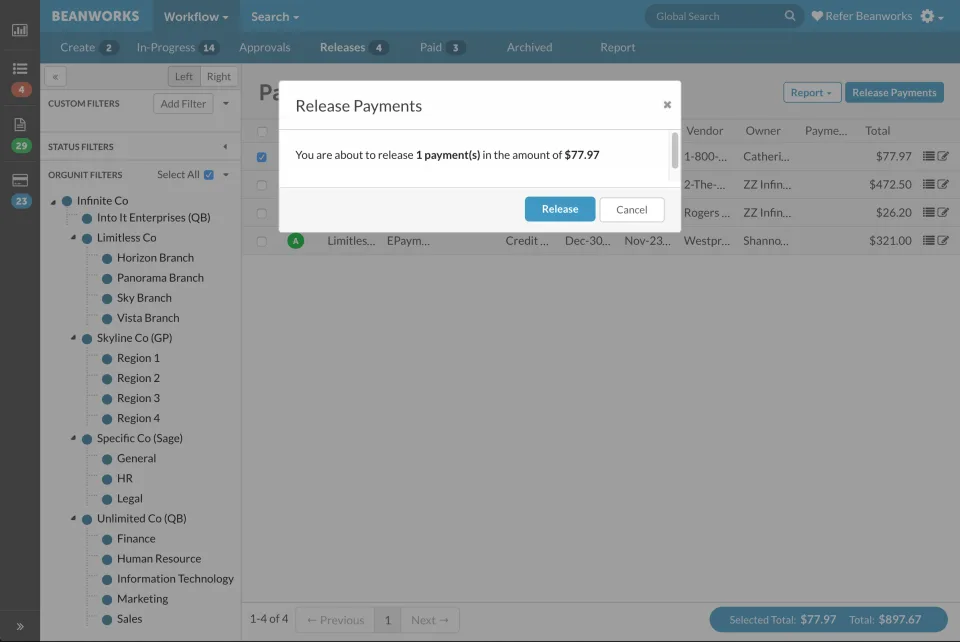Collapse the Unlimited Co (QB) tree node
Image resolution: width=960 pixels, height=642 pixels.
[x=73, y=518]
